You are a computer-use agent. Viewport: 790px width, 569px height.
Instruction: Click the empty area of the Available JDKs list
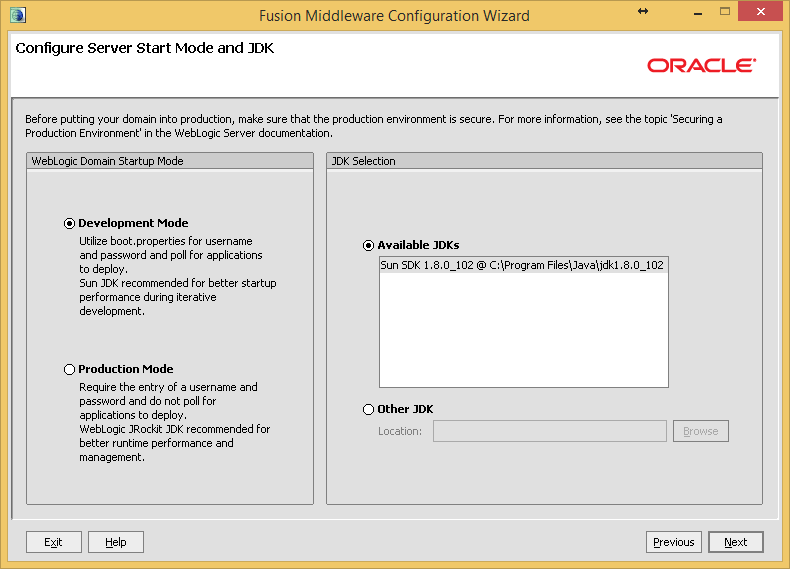click(523, 330)
